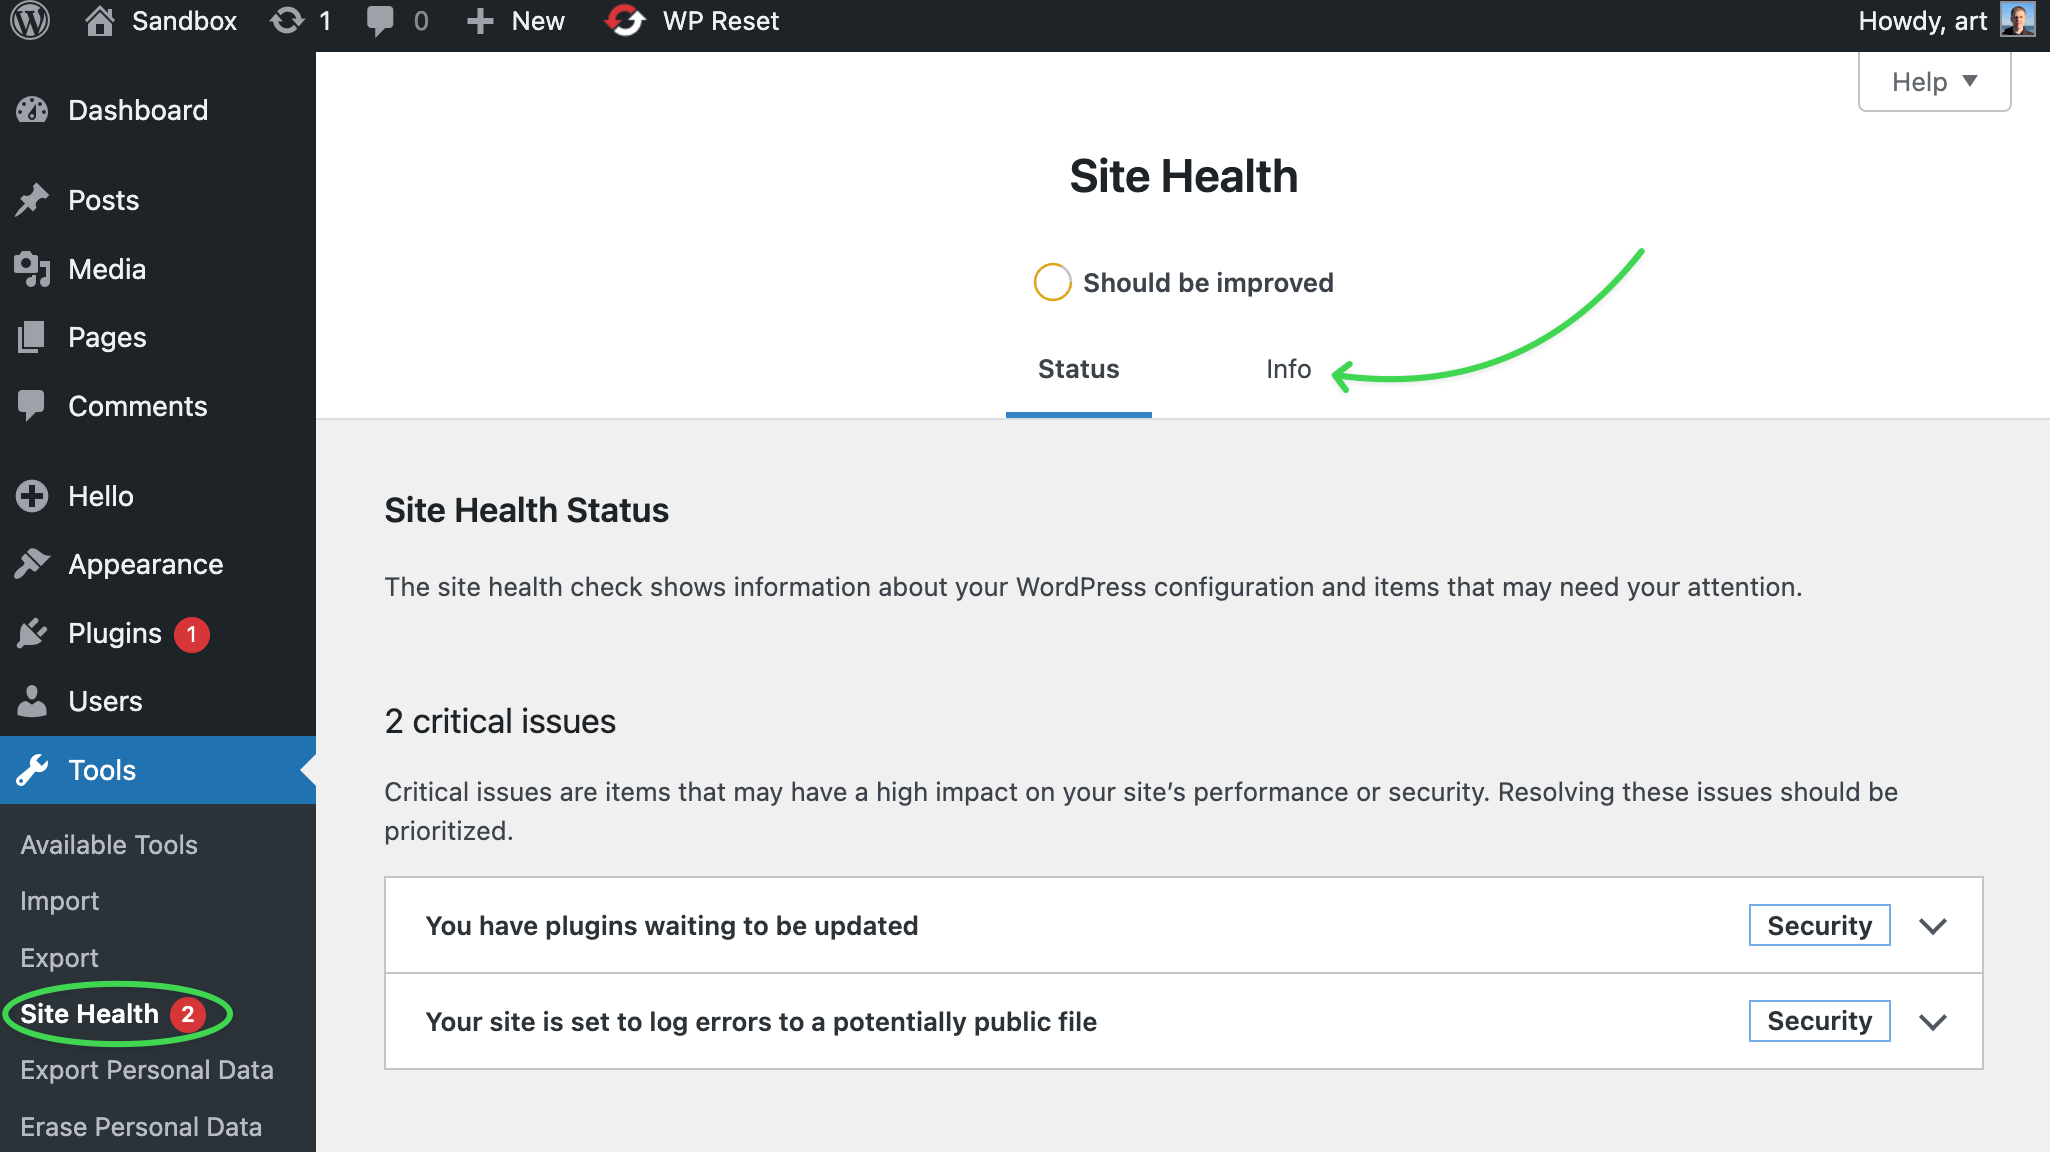Viewport: 2050px width, 1152px height.
Task: Open the updates refresh icon
Action: pos(287,21)
